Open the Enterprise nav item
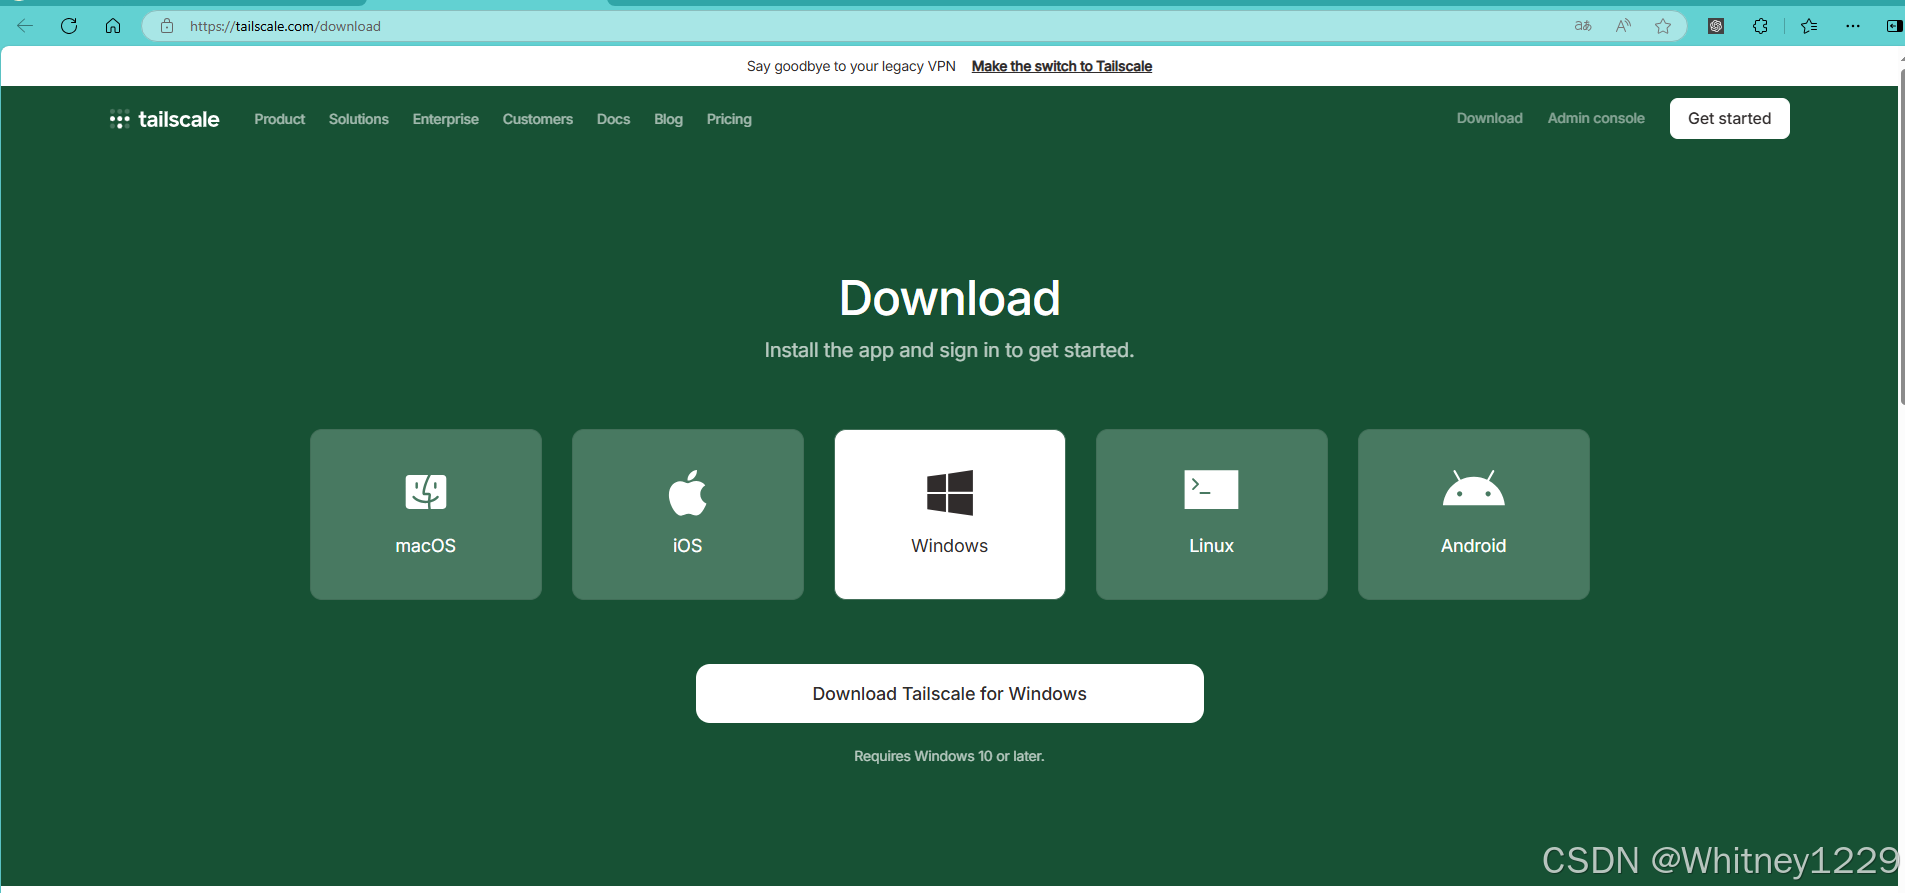The height and width of the screenshot is (893, 1905). [446, 119]
